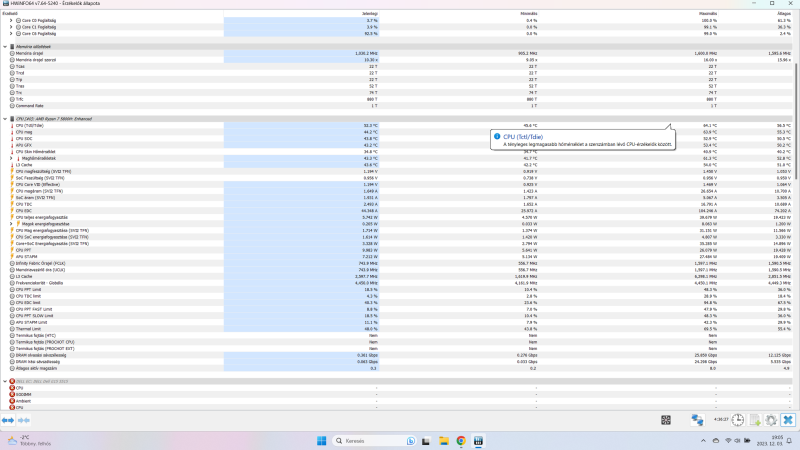800x450 pixels.
Task: Select the CPU teljes energiafogyasztás row
Action: pos(397,217)
